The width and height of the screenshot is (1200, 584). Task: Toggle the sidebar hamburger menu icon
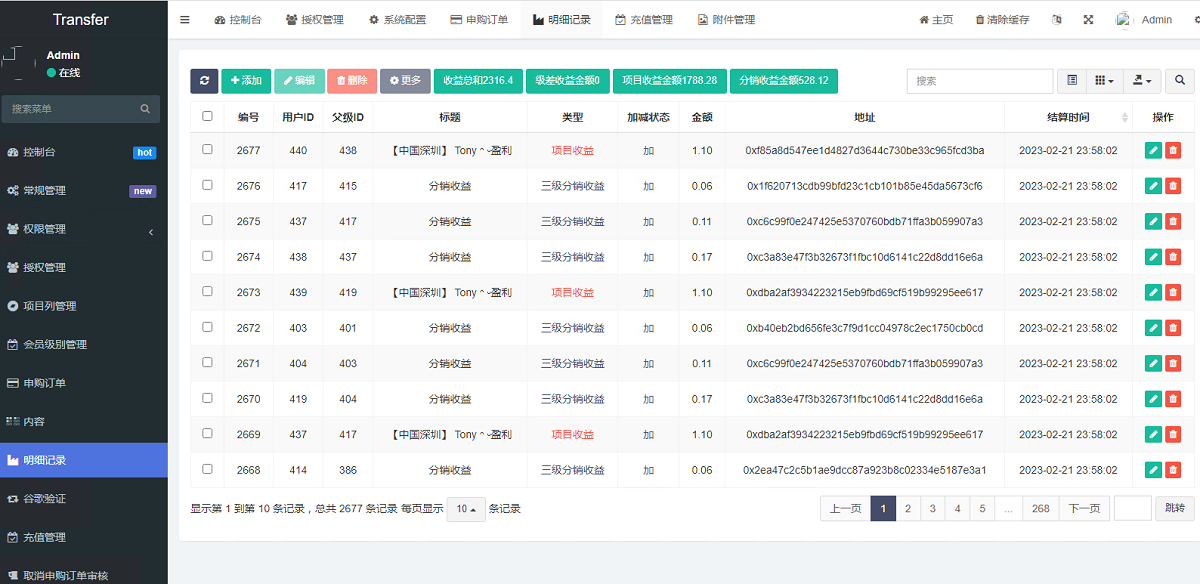[185, 20]
